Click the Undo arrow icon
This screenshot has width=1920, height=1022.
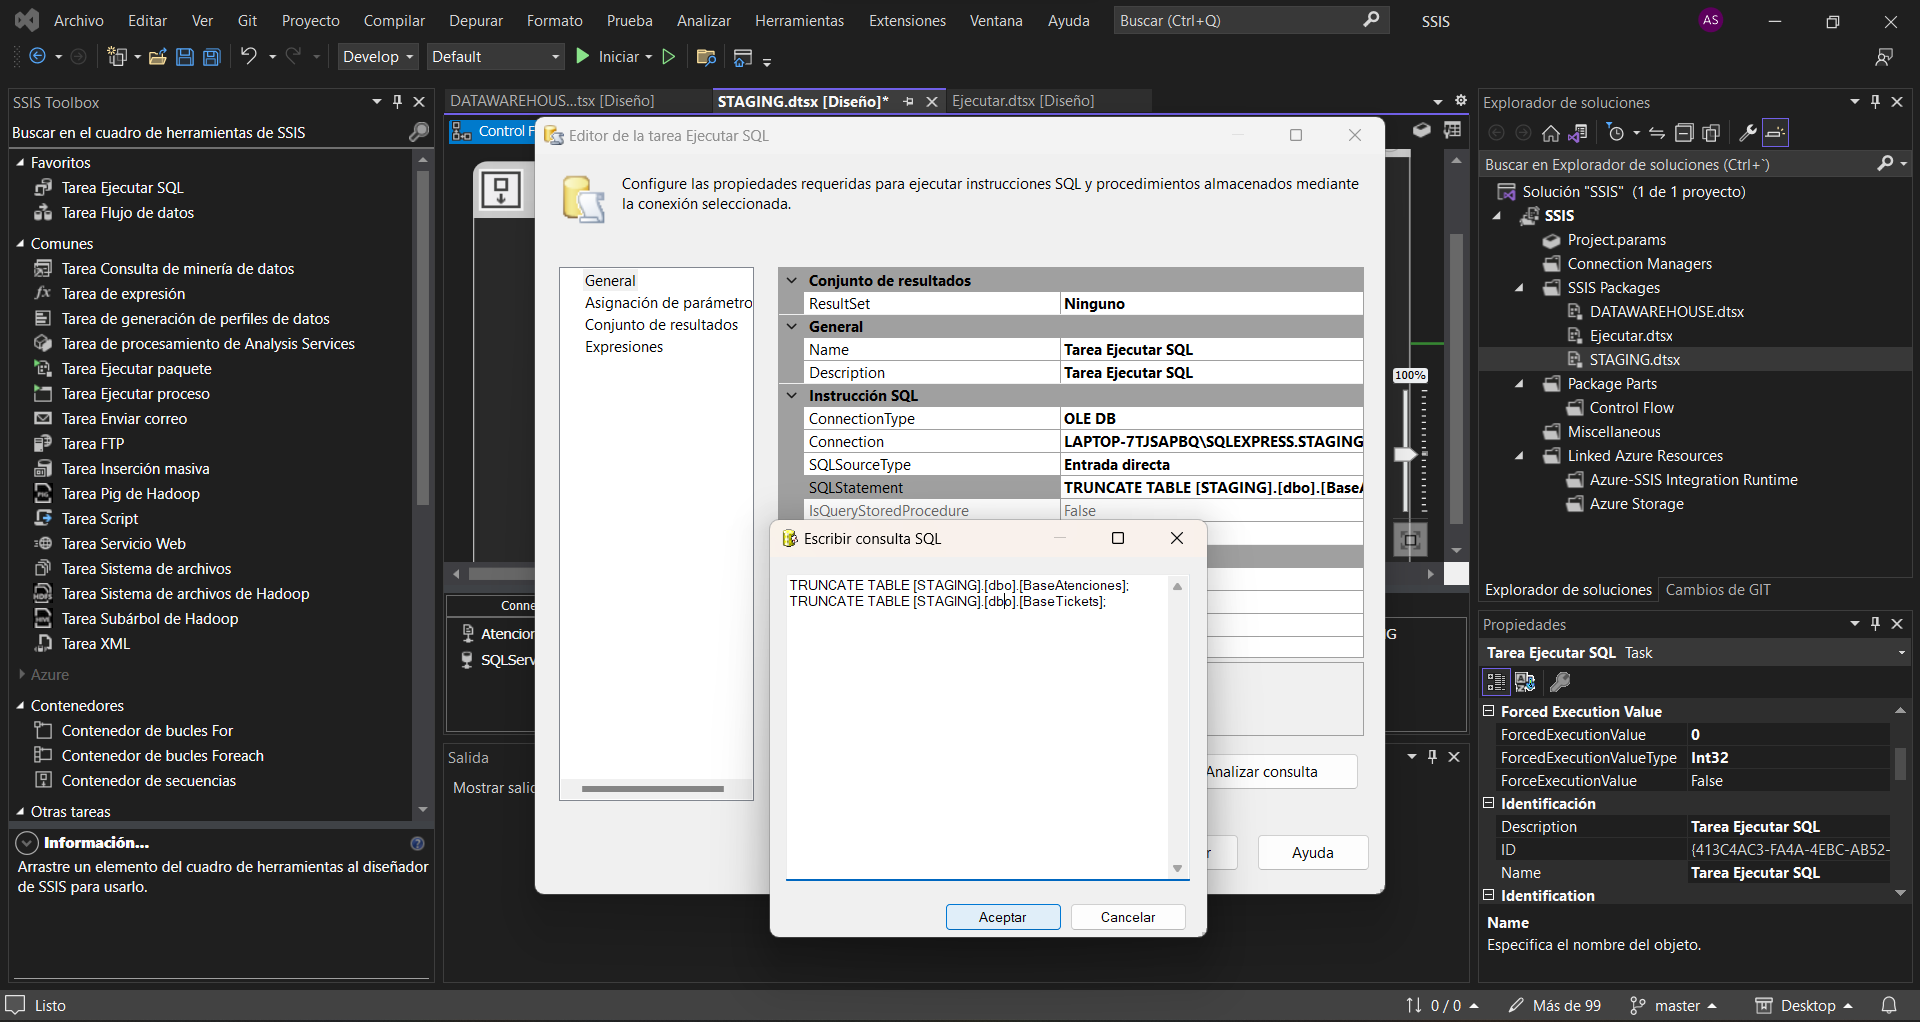coord(248,57)
